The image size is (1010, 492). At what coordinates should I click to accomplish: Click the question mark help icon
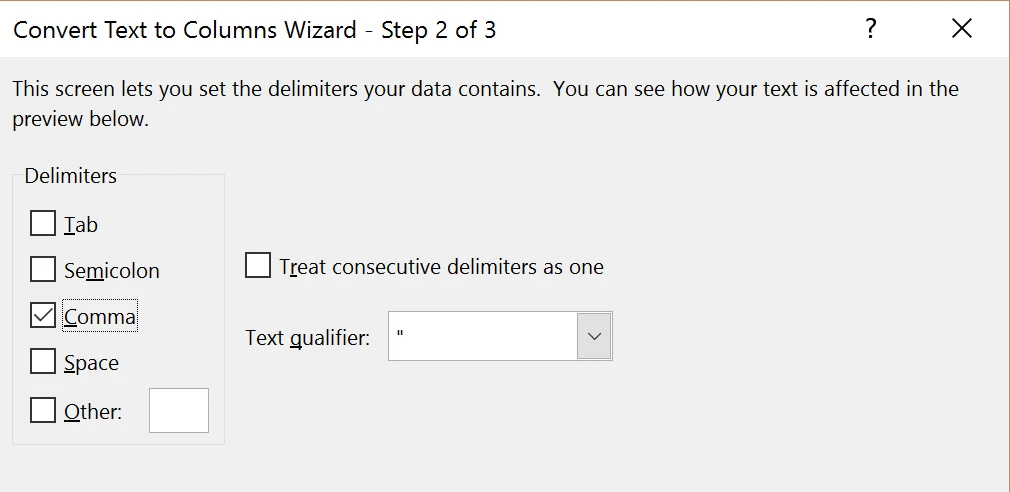coord(870,29)
